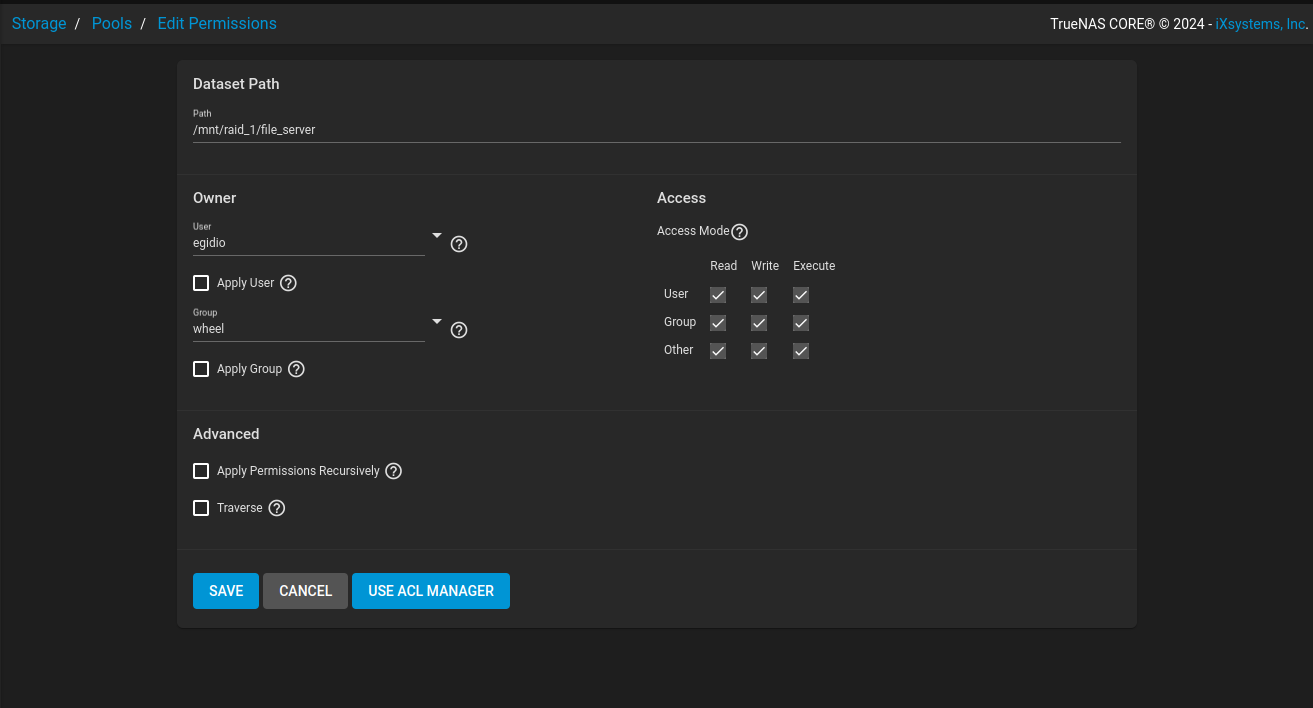The image size is (1313, 708).
Task: Open the iXsystems, Inc. link
Action: (1260, 24)
